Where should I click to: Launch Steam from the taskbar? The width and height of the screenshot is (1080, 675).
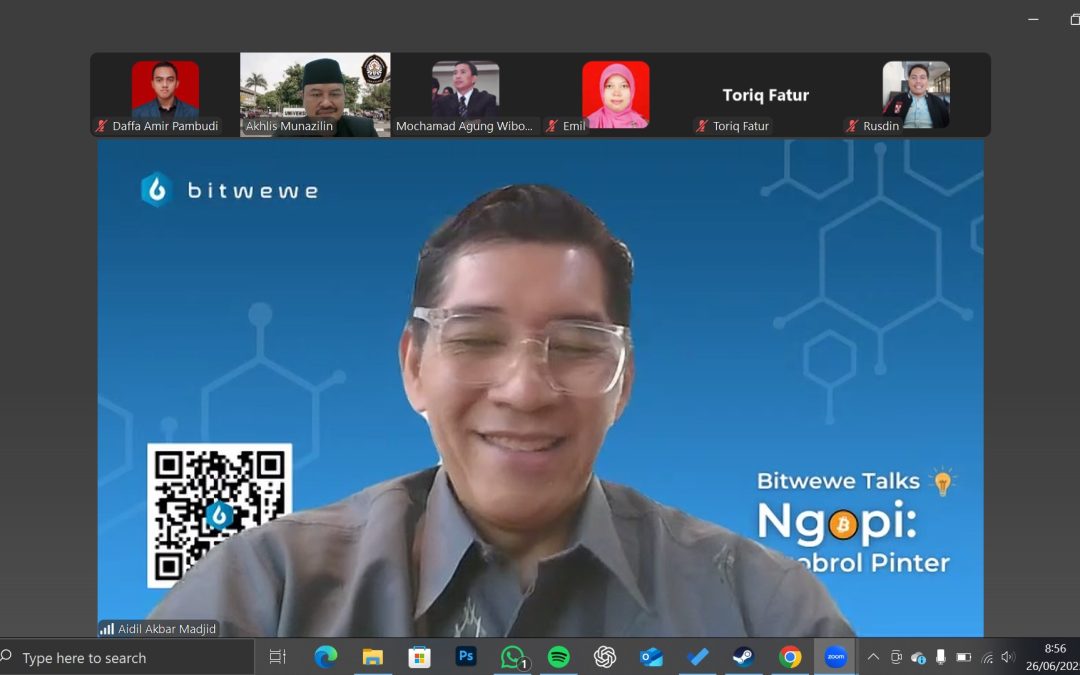click(744, 657)
